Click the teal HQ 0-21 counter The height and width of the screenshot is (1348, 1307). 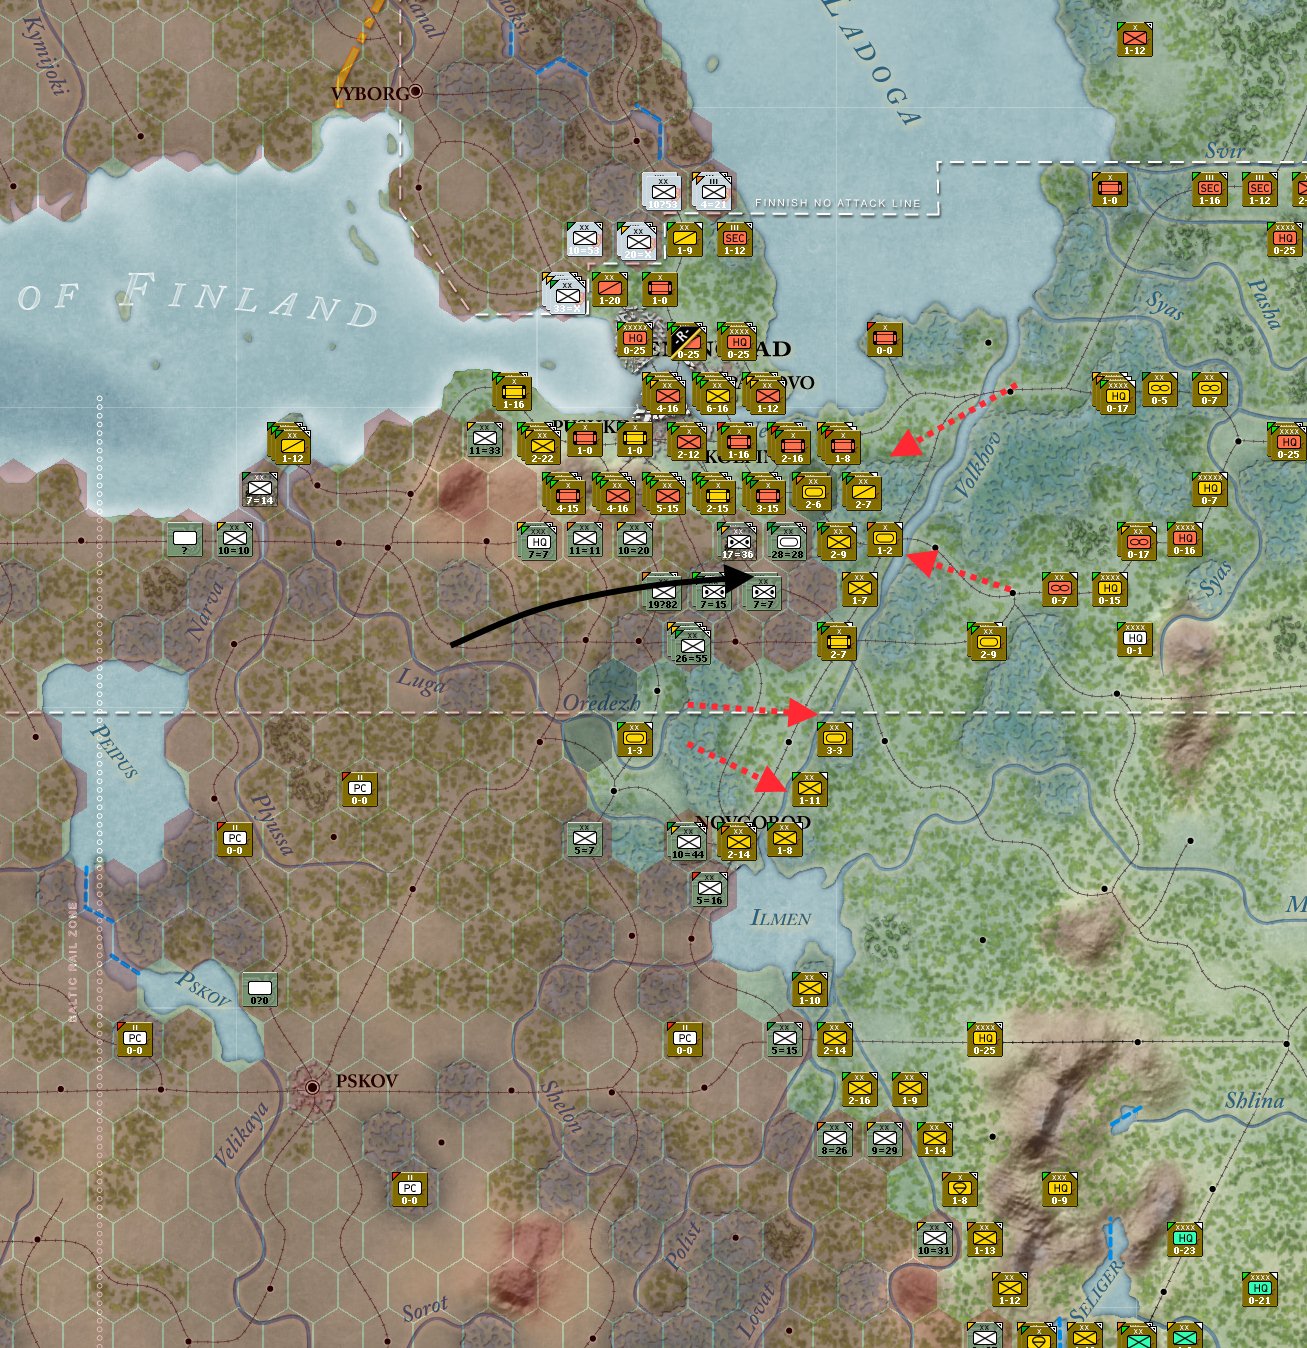(x=1259, y=1289)
